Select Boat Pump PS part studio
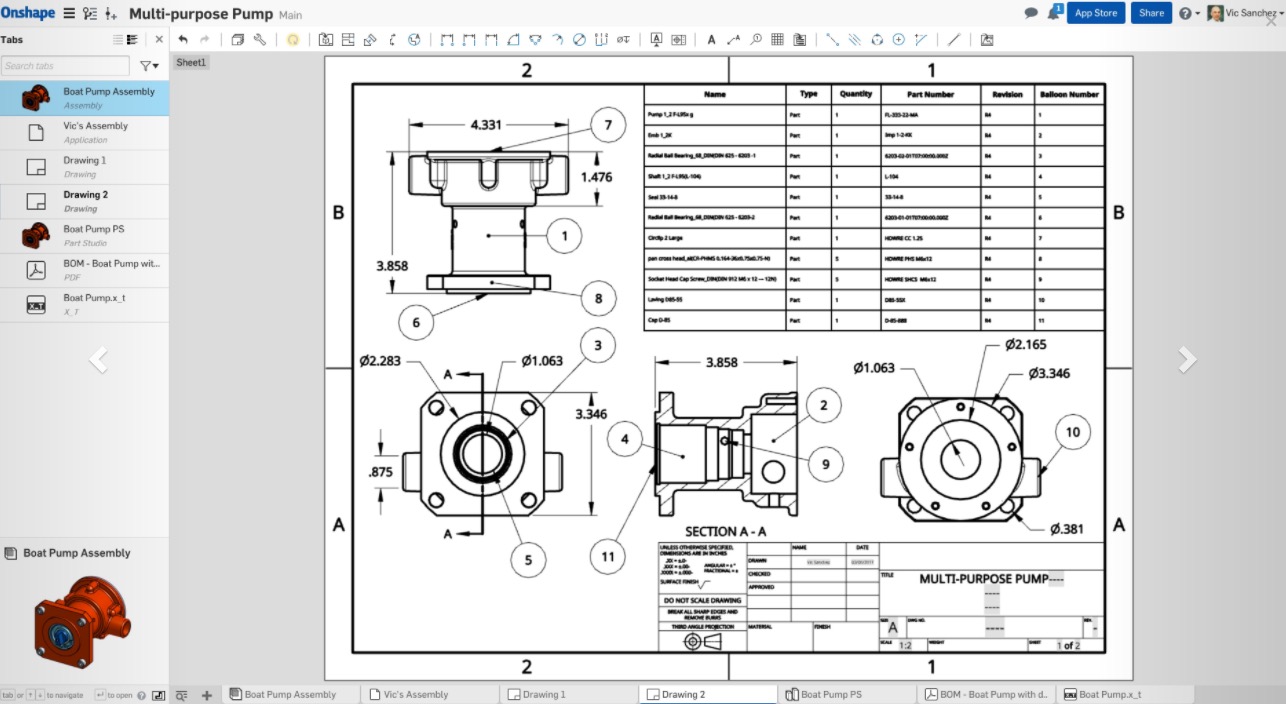This screenshot has width=1286, height=704. pyautogui.click(x=84, y=236)
